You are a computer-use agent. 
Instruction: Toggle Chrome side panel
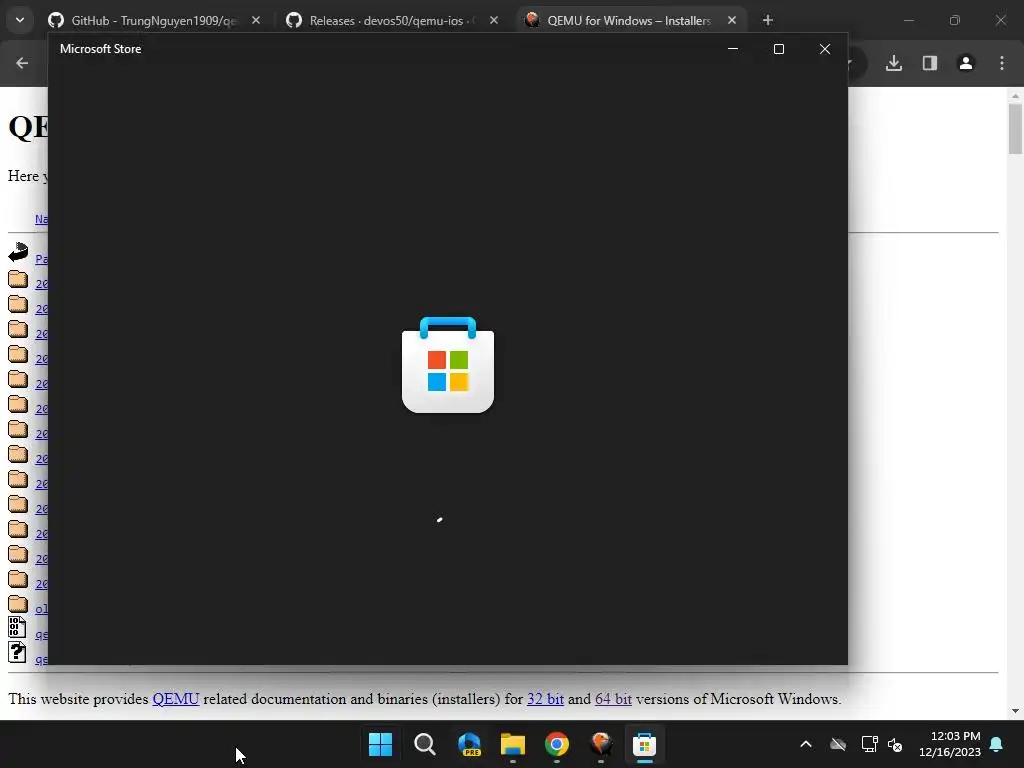coord(930,63)
